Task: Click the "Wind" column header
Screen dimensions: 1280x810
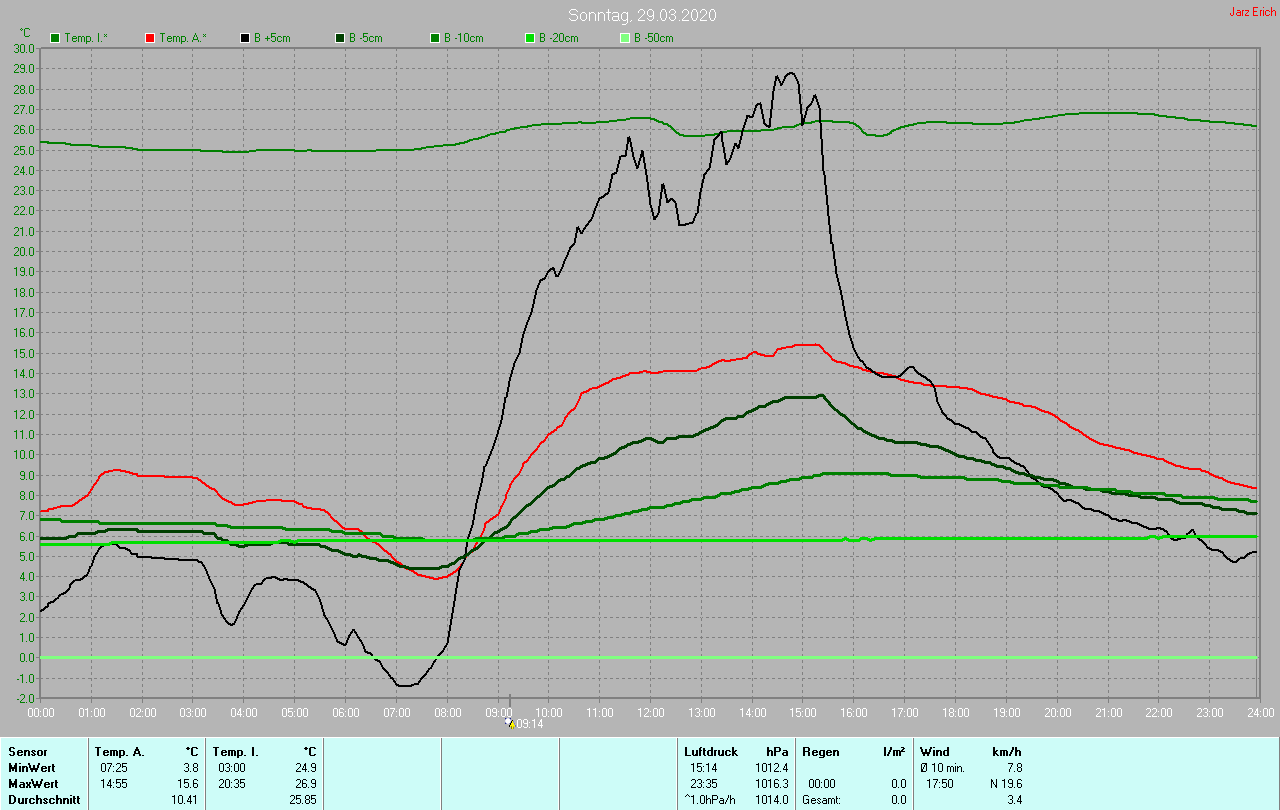Action: click(935, 752)
